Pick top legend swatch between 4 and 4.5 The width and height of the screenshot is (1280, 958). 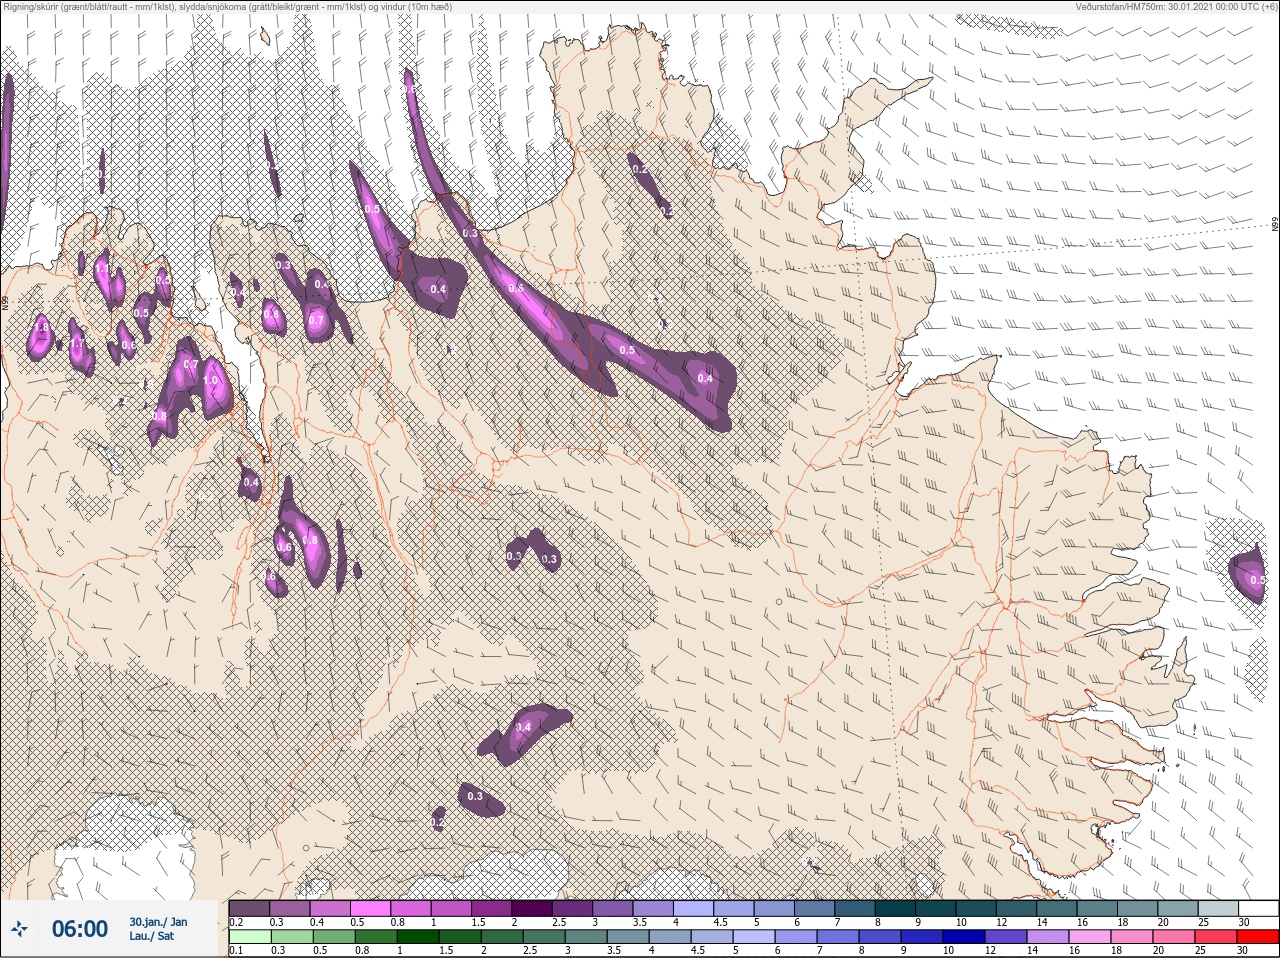[695, 908]
